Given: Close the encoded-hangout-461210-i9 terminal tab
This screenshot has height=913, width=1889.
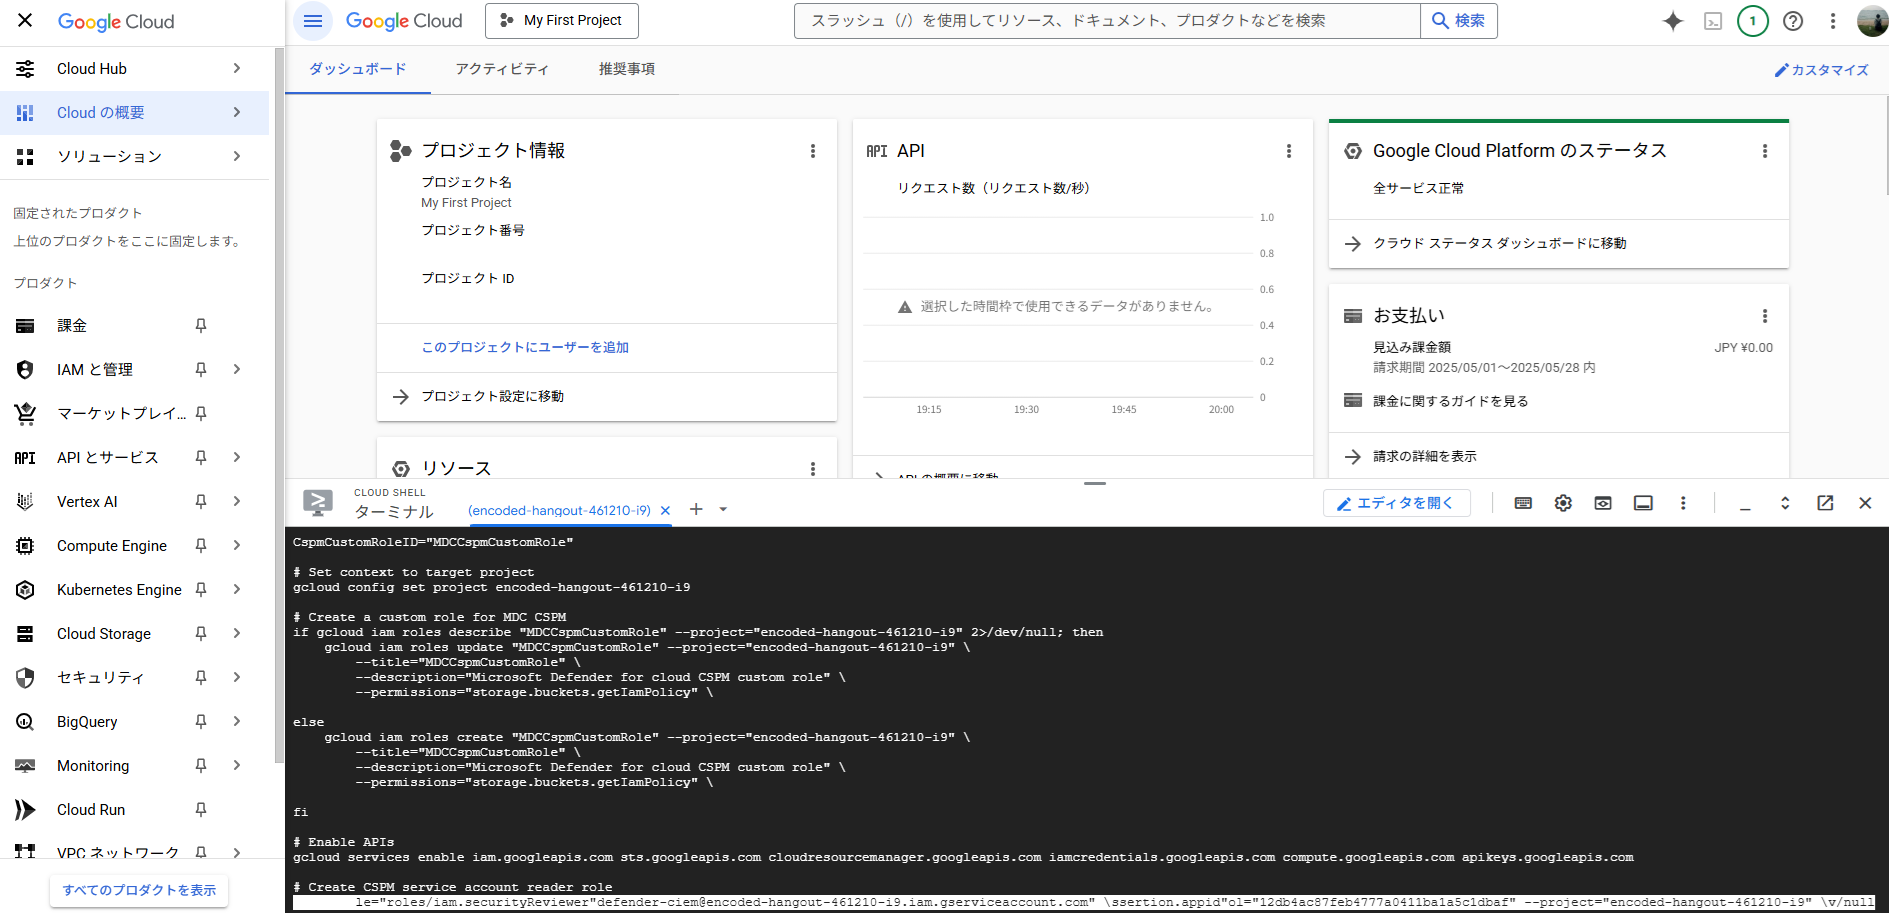Looking at the screenshot, I should pos(665,511).
